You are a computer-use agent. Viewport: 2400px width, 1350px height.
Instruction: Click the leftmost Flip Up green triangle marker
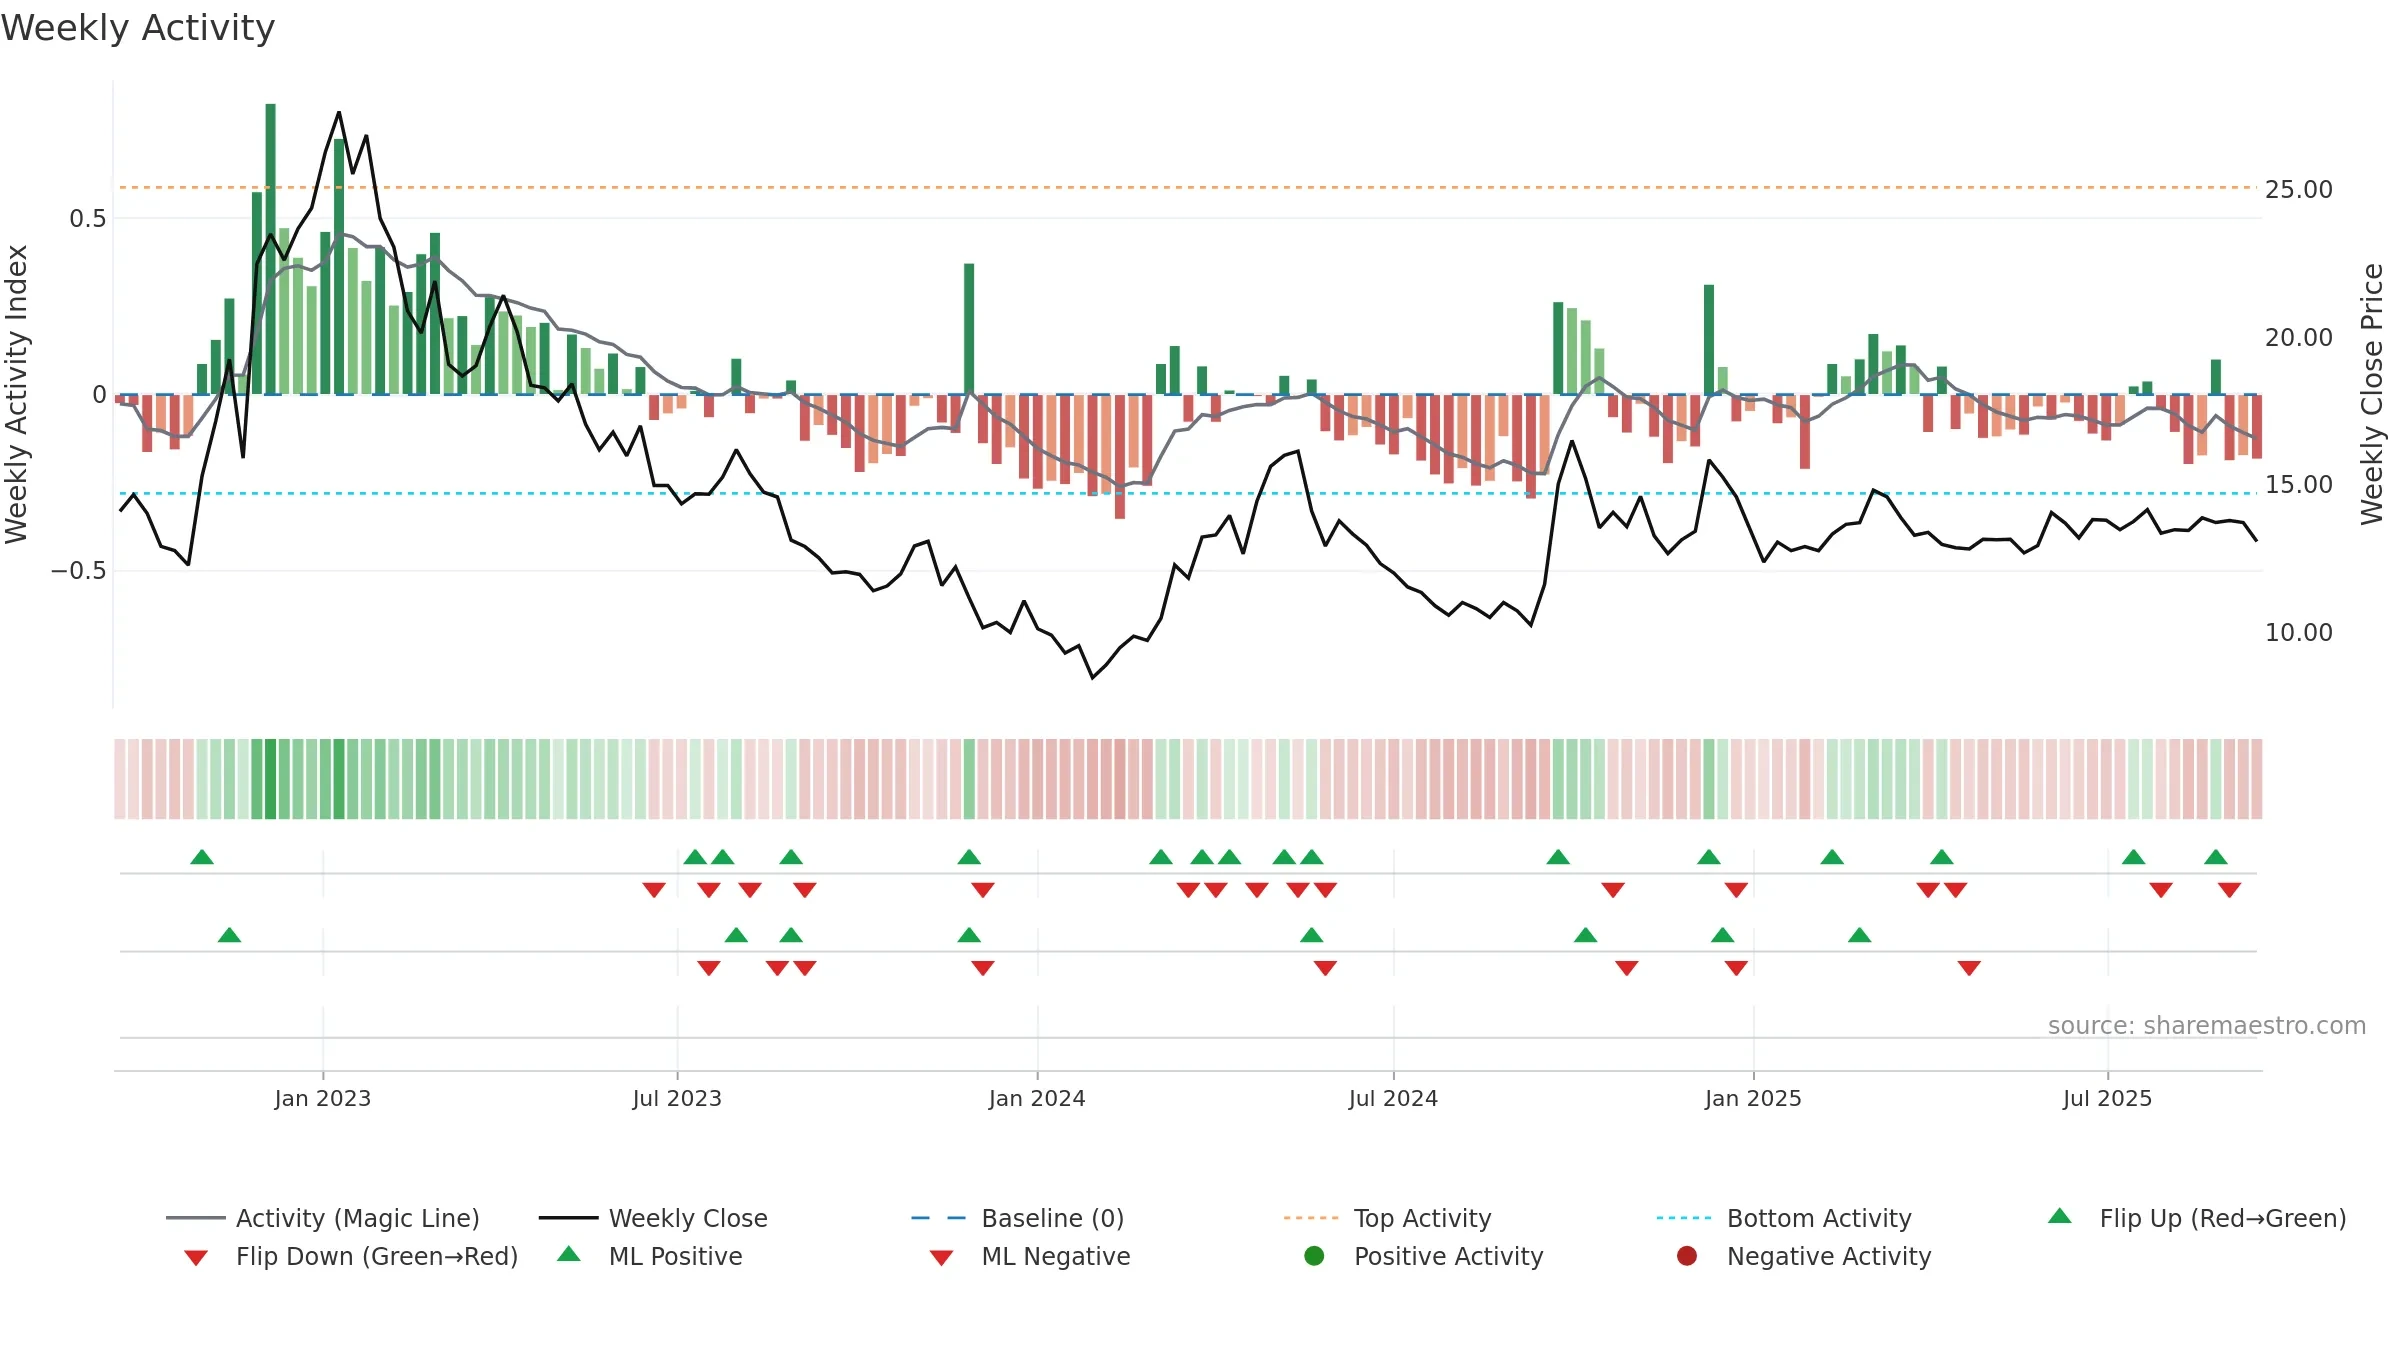click(x=202, y=857)
